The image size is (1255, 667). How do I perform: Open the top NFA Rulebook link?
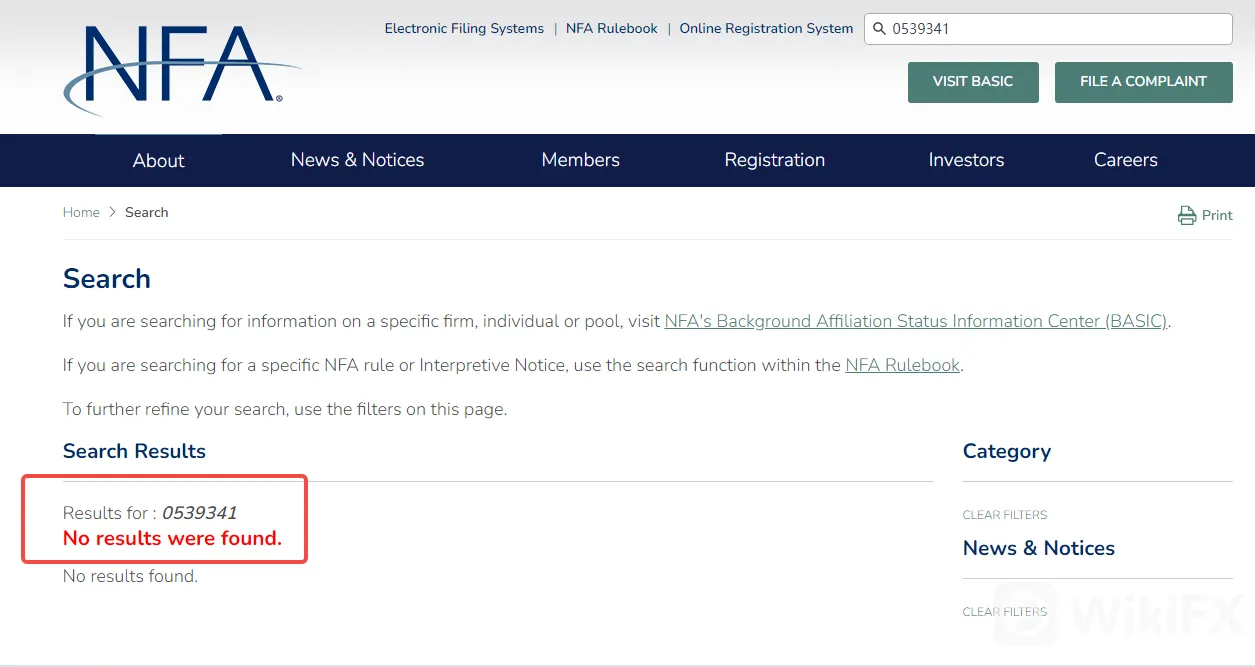click(x=612, y=29)
